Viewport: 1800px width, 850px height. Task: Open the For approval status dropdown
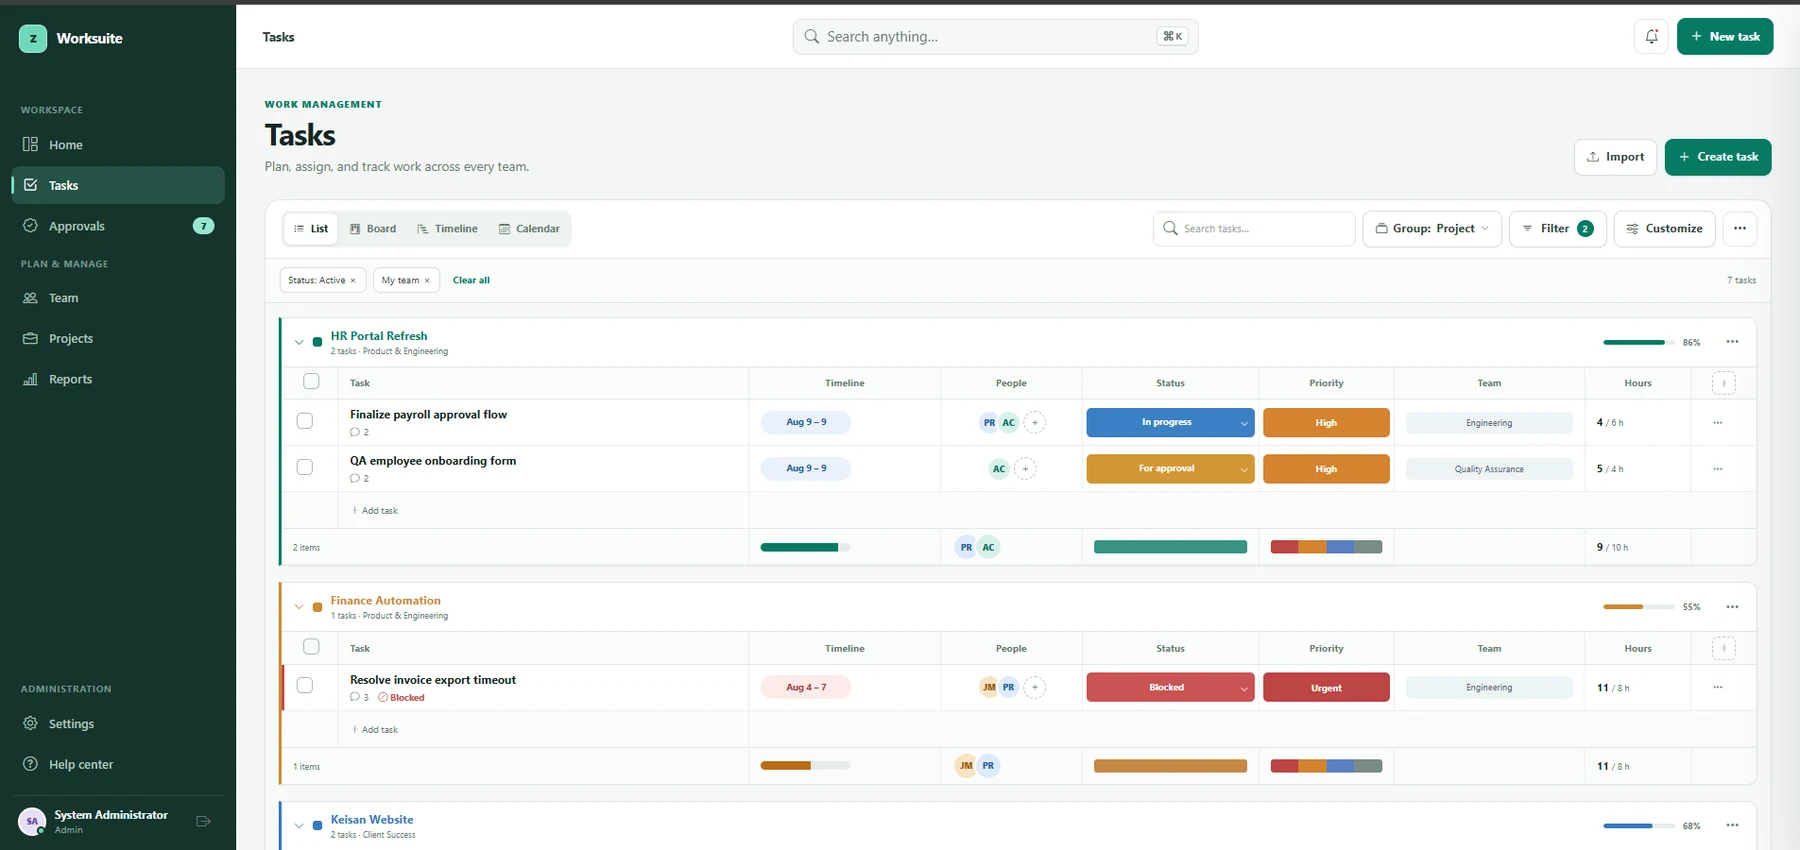[1170, 468]
